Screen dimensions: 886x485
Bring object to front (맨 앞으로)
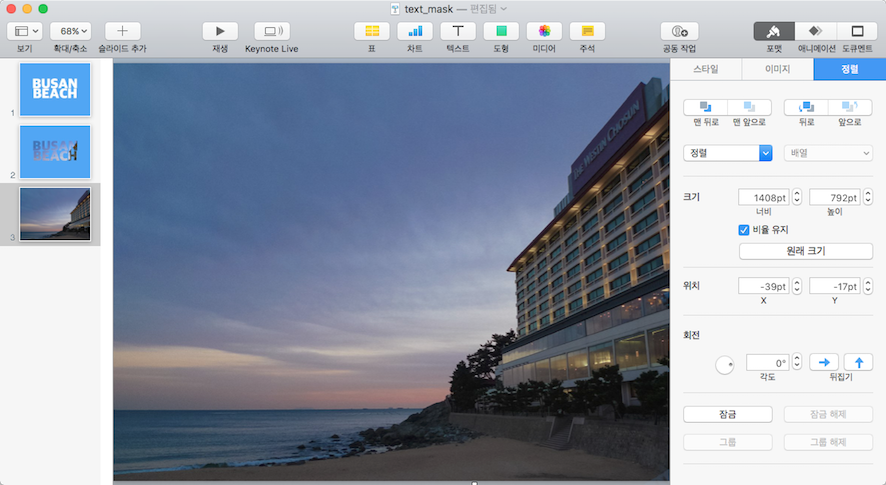point(749,107)
